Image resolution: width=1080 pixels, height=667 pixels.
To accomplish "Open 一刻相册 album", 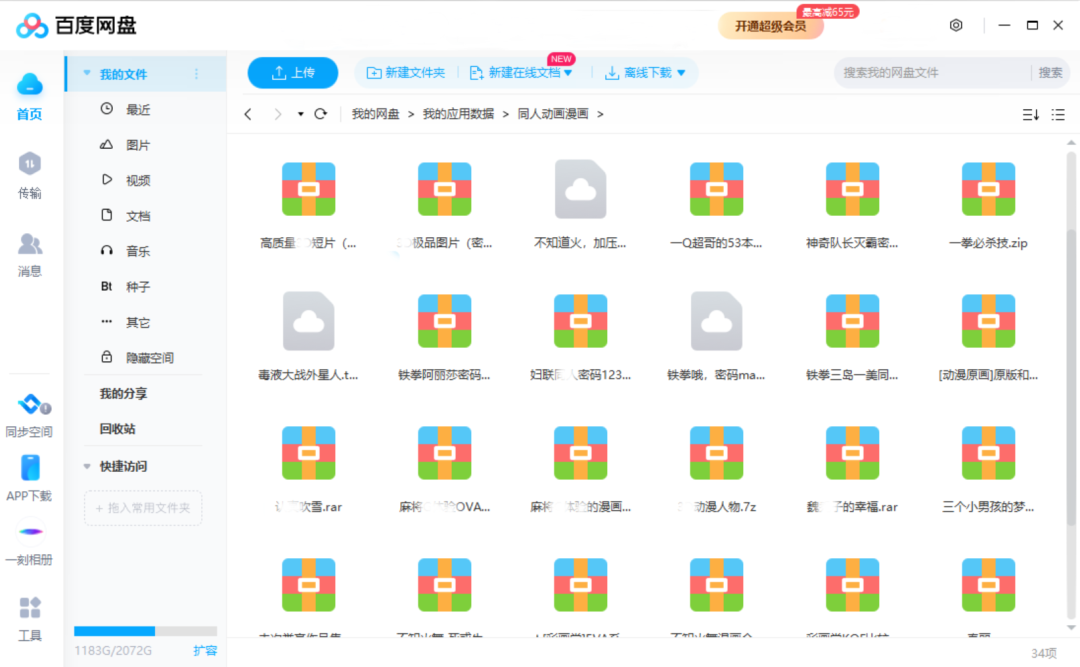I will [x=29, y=544].
